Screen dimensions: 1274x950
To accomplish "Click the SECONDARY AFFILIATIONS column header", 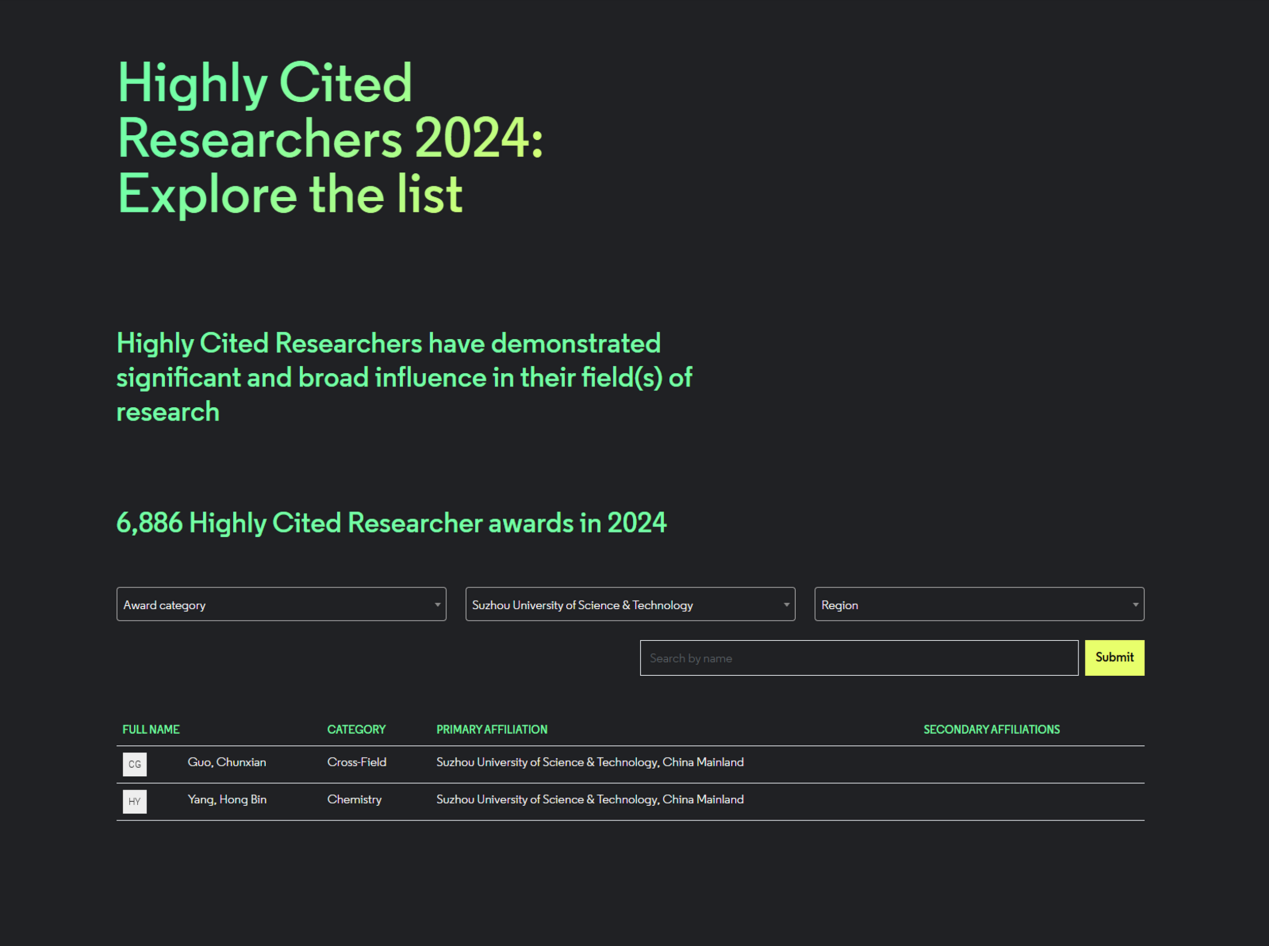I will pos(995,732).
